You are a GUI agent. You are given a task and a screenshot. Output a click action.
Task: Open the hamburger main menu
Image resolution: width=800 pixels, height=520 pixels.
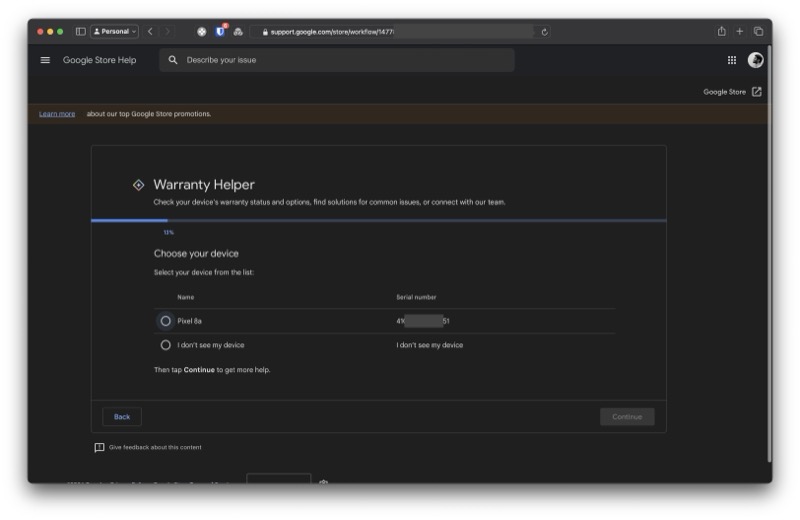click(x=45, y=60)
